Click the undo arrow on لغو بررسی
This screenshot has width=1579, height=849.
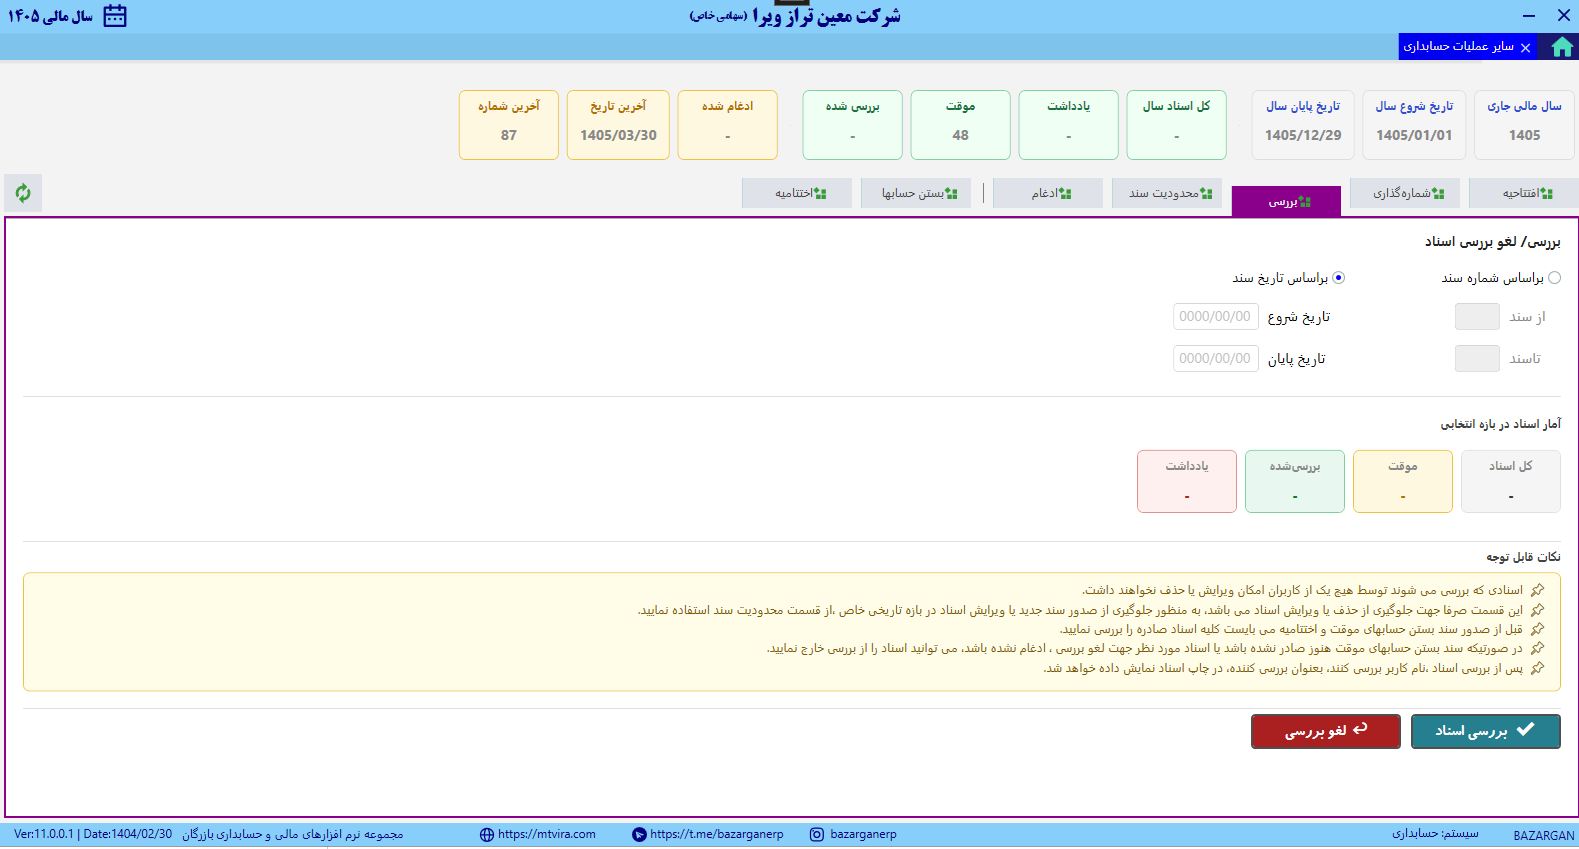click(1360, 730)
